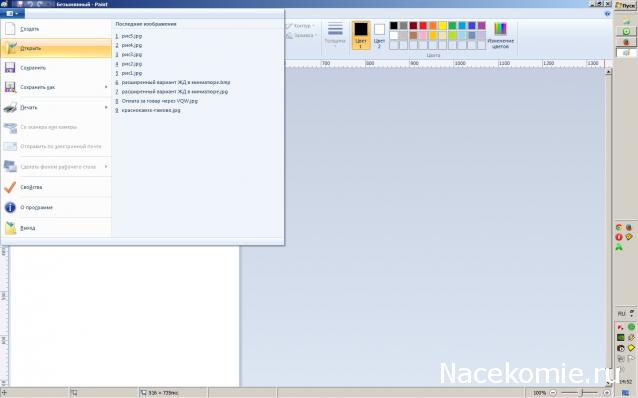Screen dimensions: 638x398
Task: Pick the red palette color swatch
Action: tap(423, 26)
